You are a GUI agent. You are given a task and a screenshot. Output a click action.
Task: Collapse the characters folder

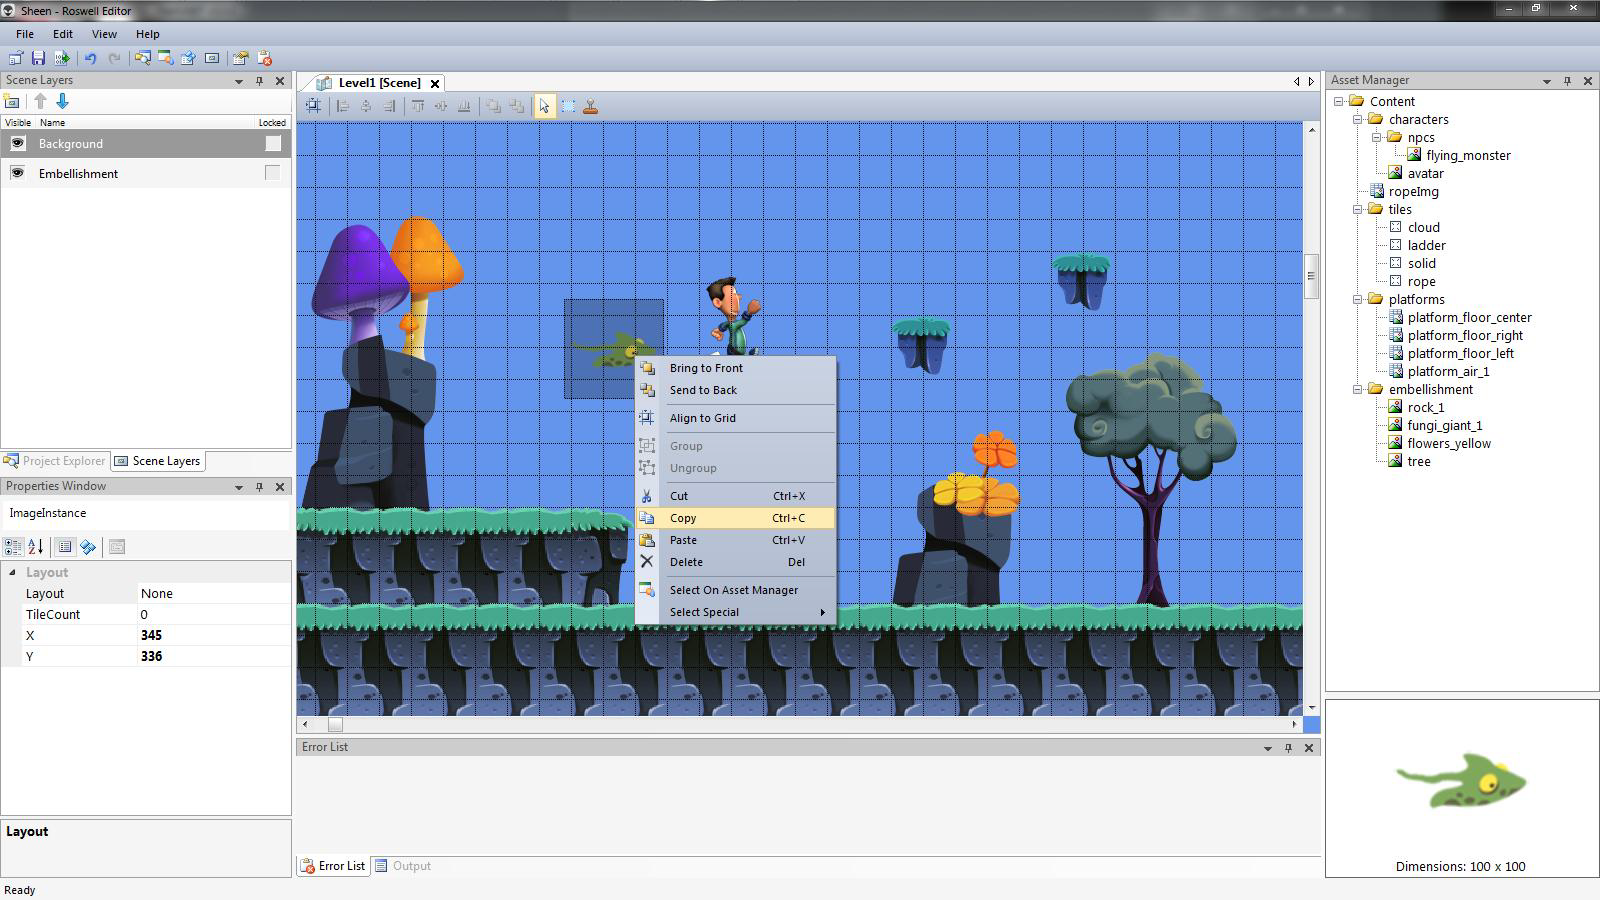coord(1358,119)
